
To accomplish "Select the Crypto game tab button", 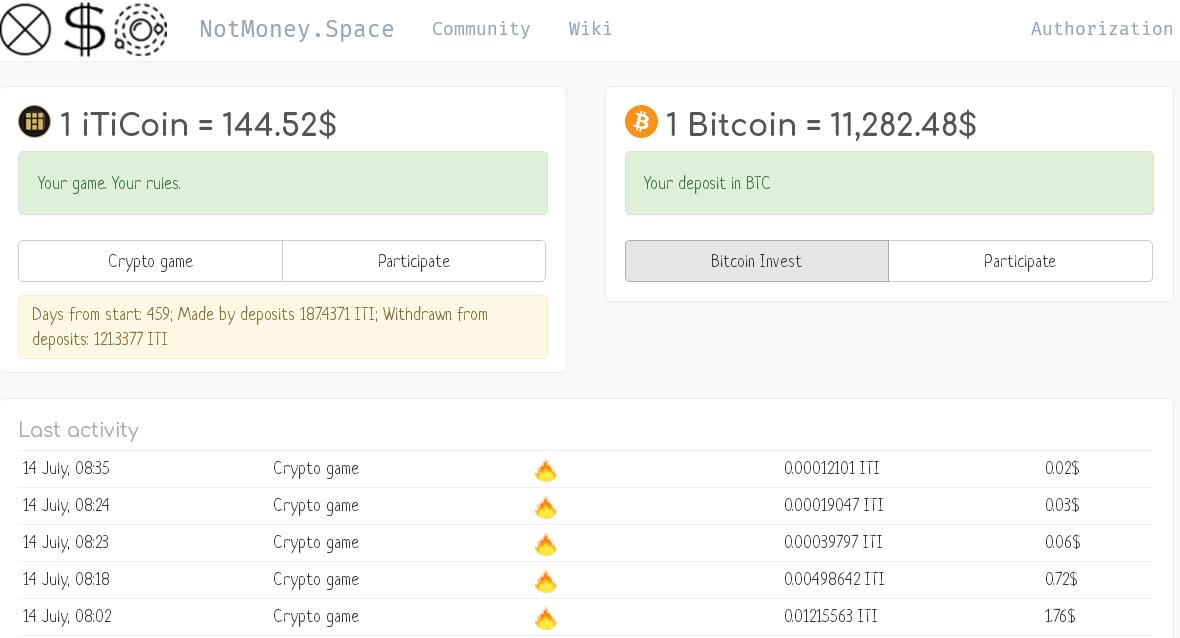I will tap(151, 261).
